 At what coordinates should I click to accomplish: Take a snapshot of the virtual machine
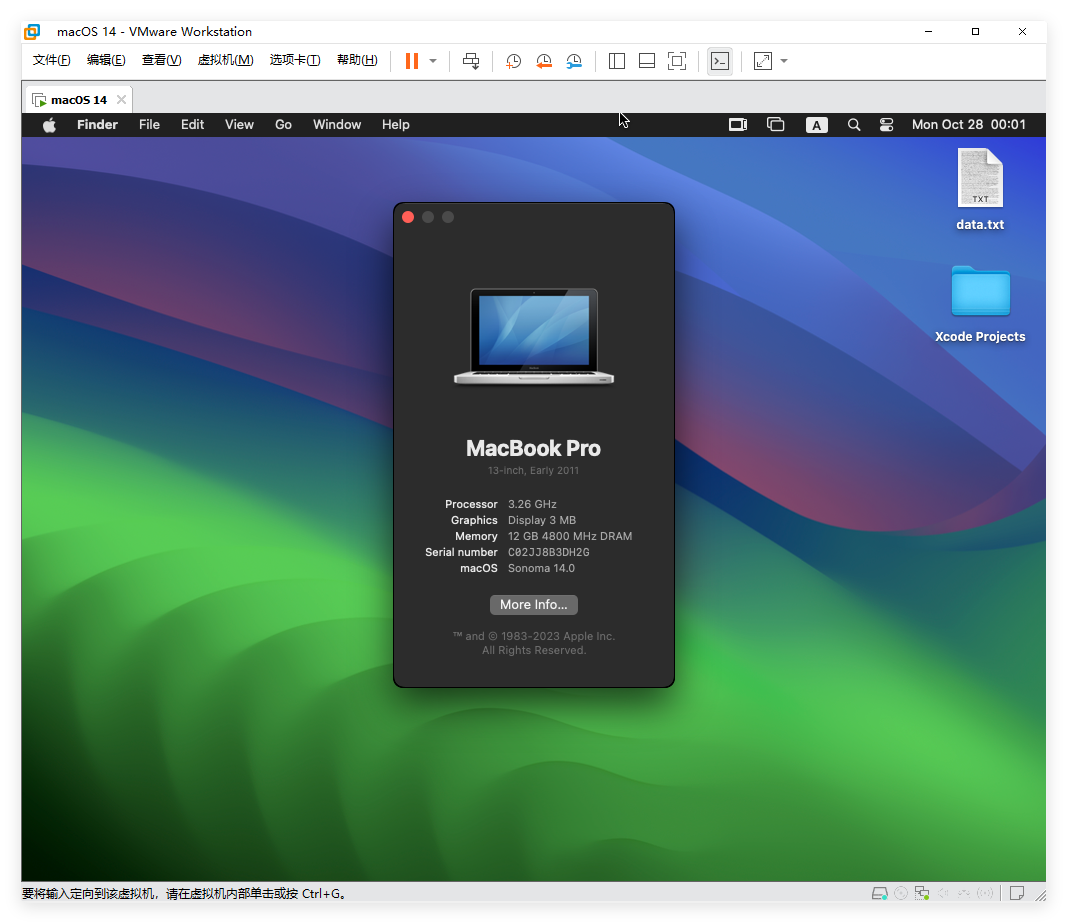(513, 61)
